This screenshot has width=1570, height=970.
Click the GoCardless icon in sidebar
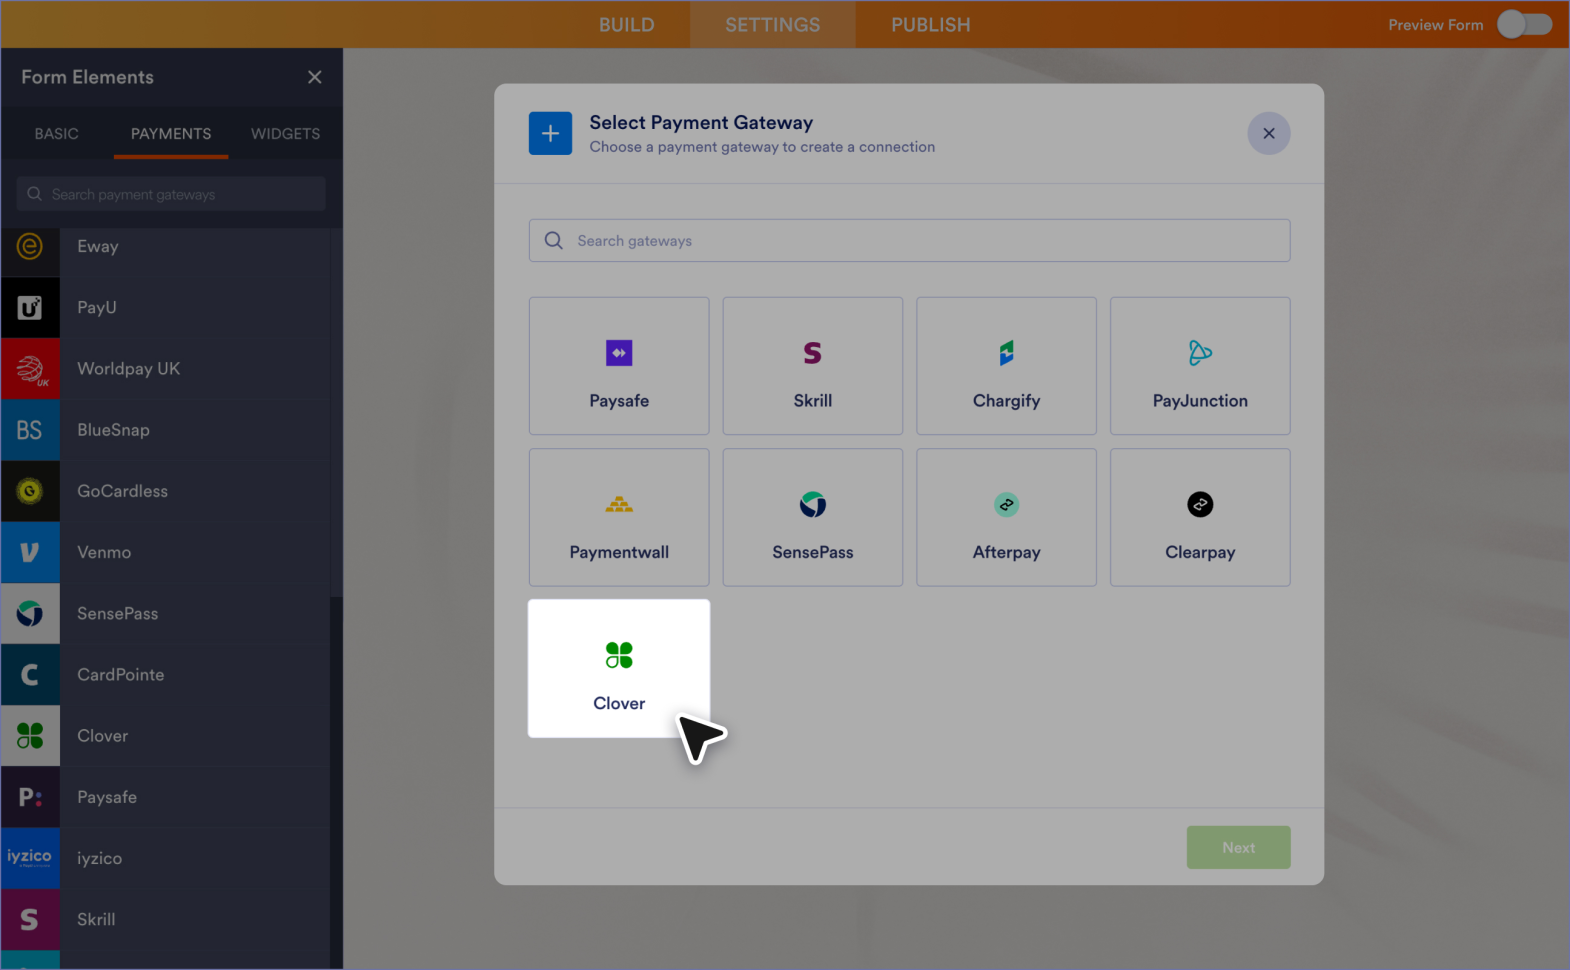[30, 491]
